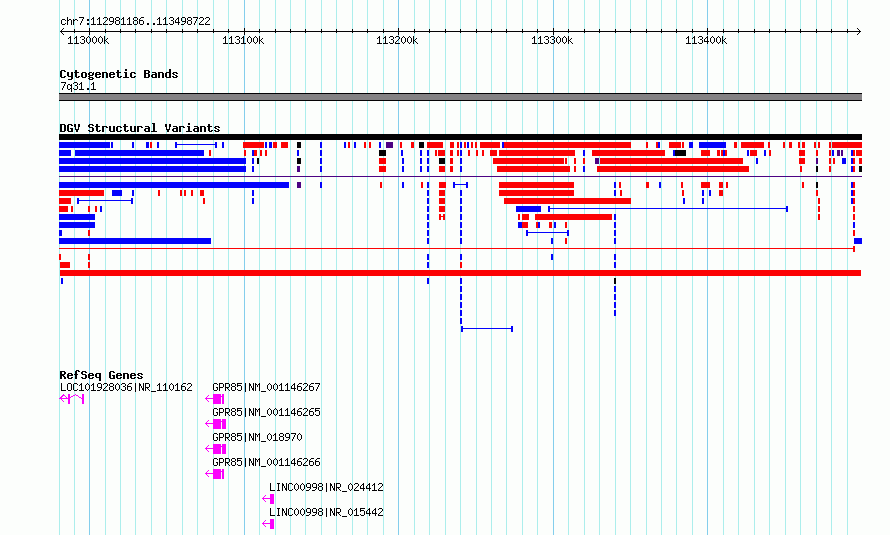
Task: Click the 113100k ruler label
Action: click(x=243, y=40)
